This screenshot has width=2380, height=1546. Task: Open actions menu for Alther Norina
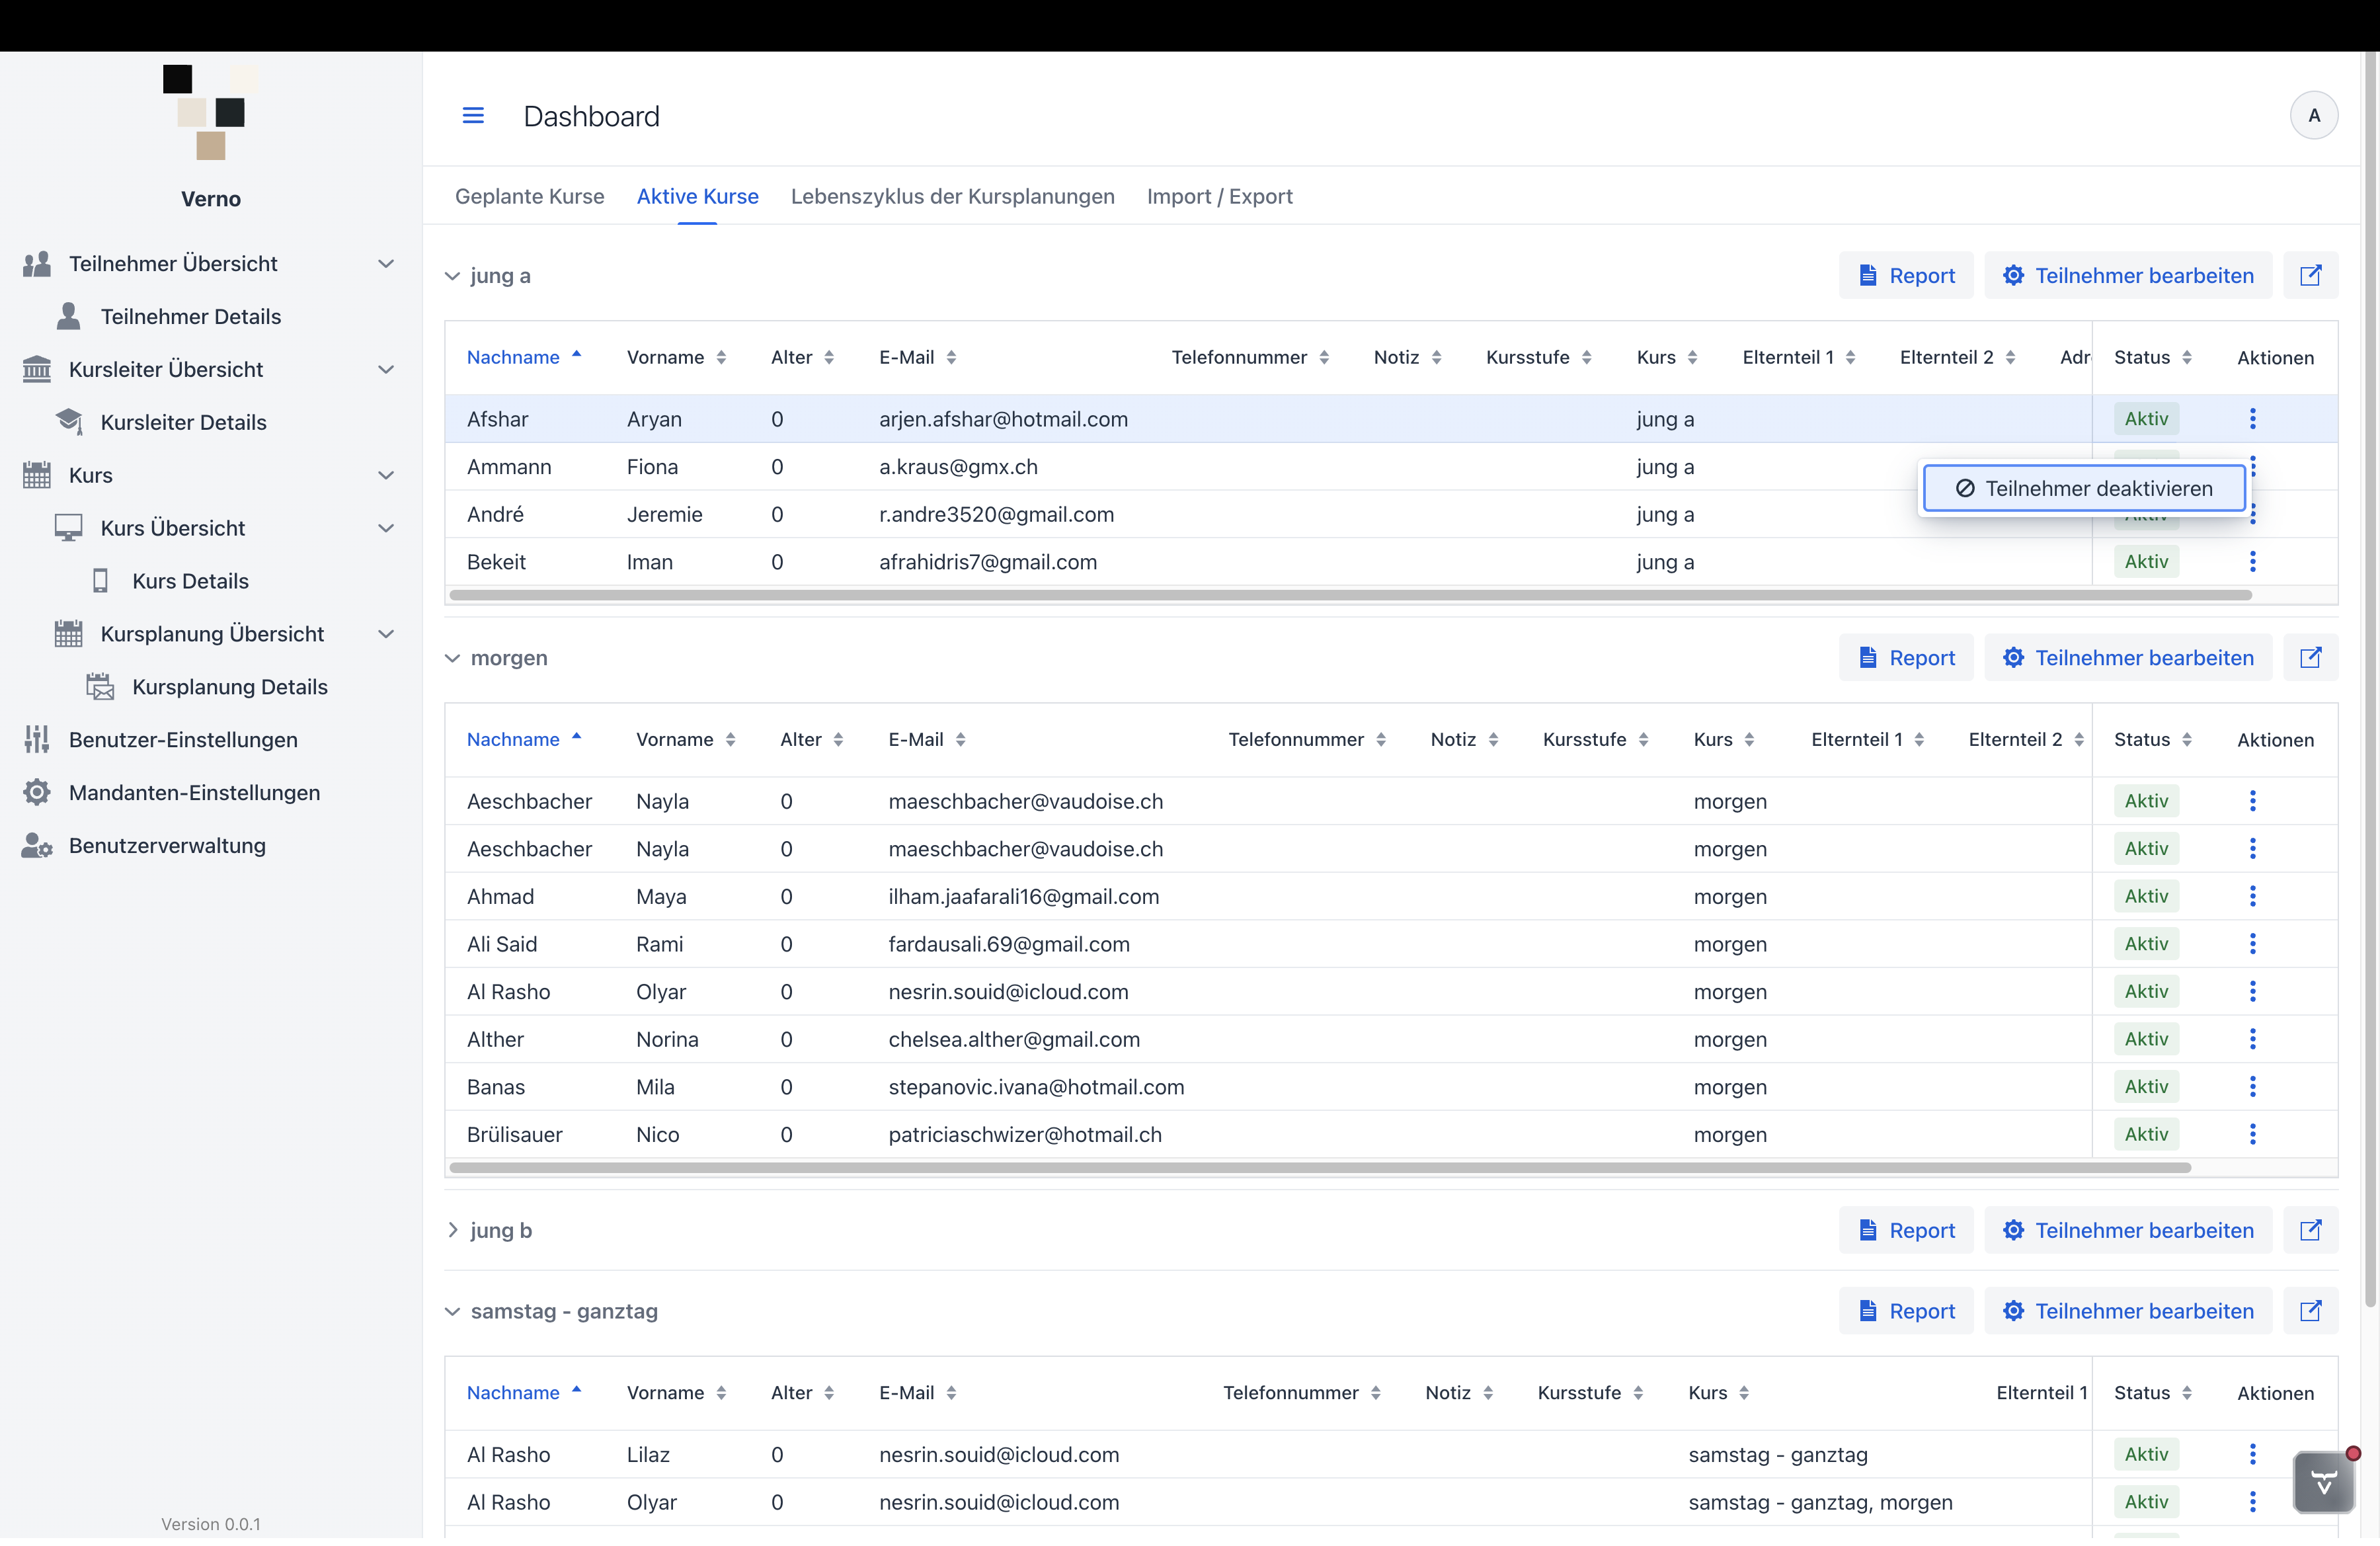(x=2252, y=1039)
